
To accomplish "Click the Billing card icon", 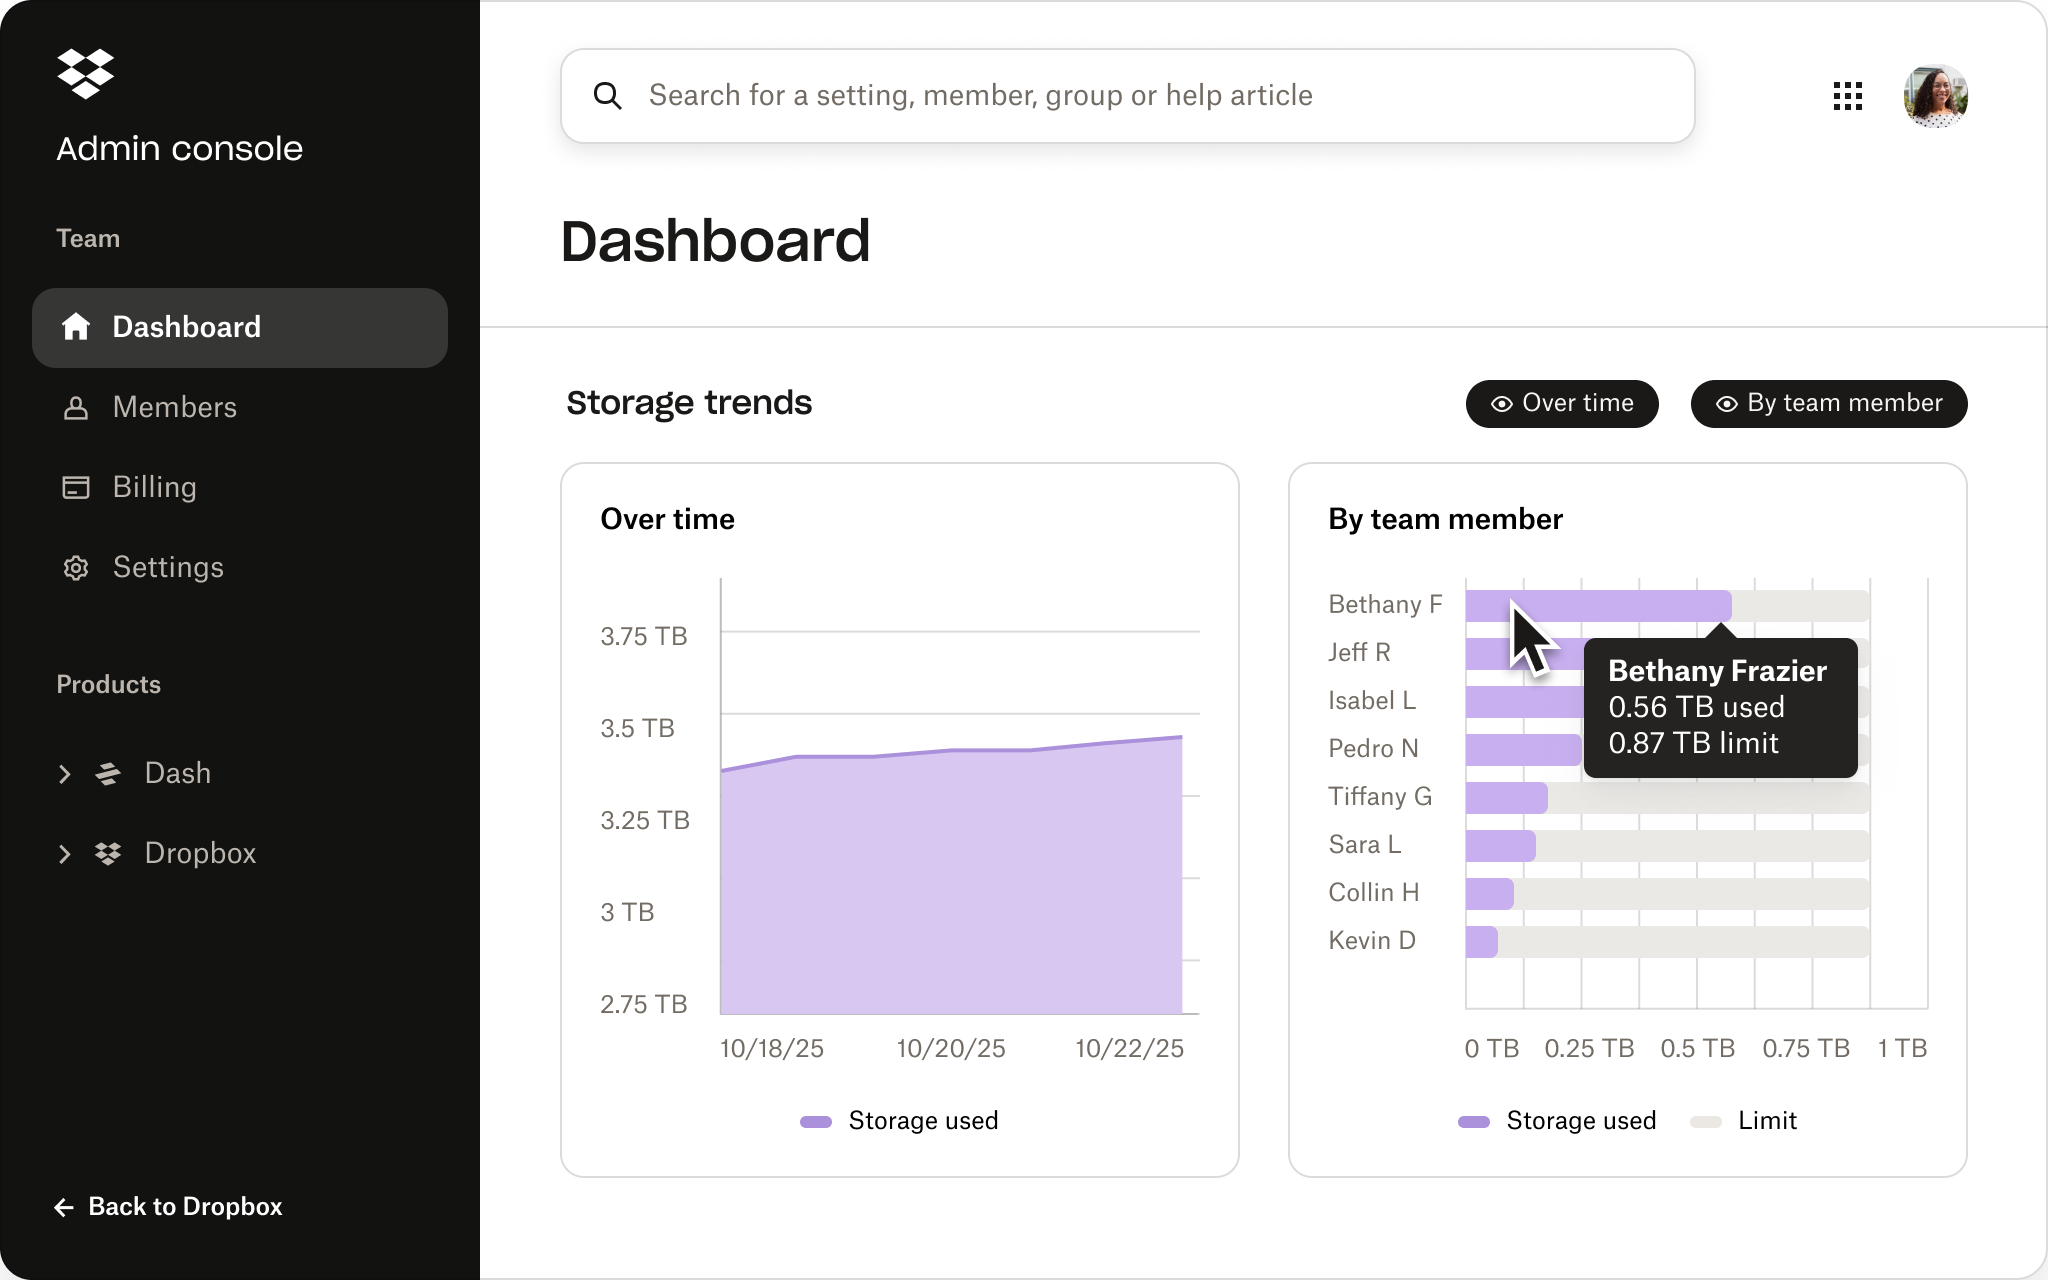I will click(76, 488).
